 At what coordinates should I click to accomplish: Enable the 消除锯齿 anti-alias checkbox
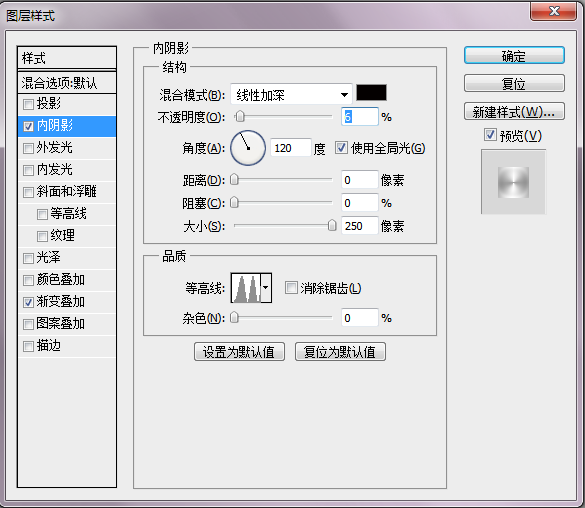click(x=291, y=288)
